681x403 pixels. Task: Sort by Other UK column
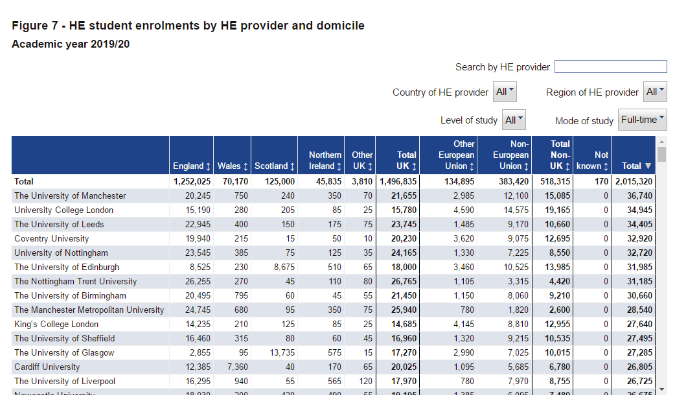361,160
